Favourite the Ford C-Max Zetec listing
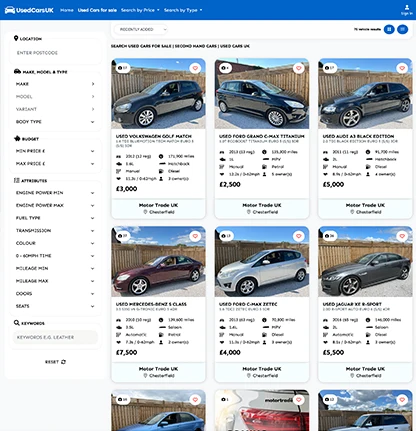Viewport: 416px width, 431px height. tap(299, 236)
